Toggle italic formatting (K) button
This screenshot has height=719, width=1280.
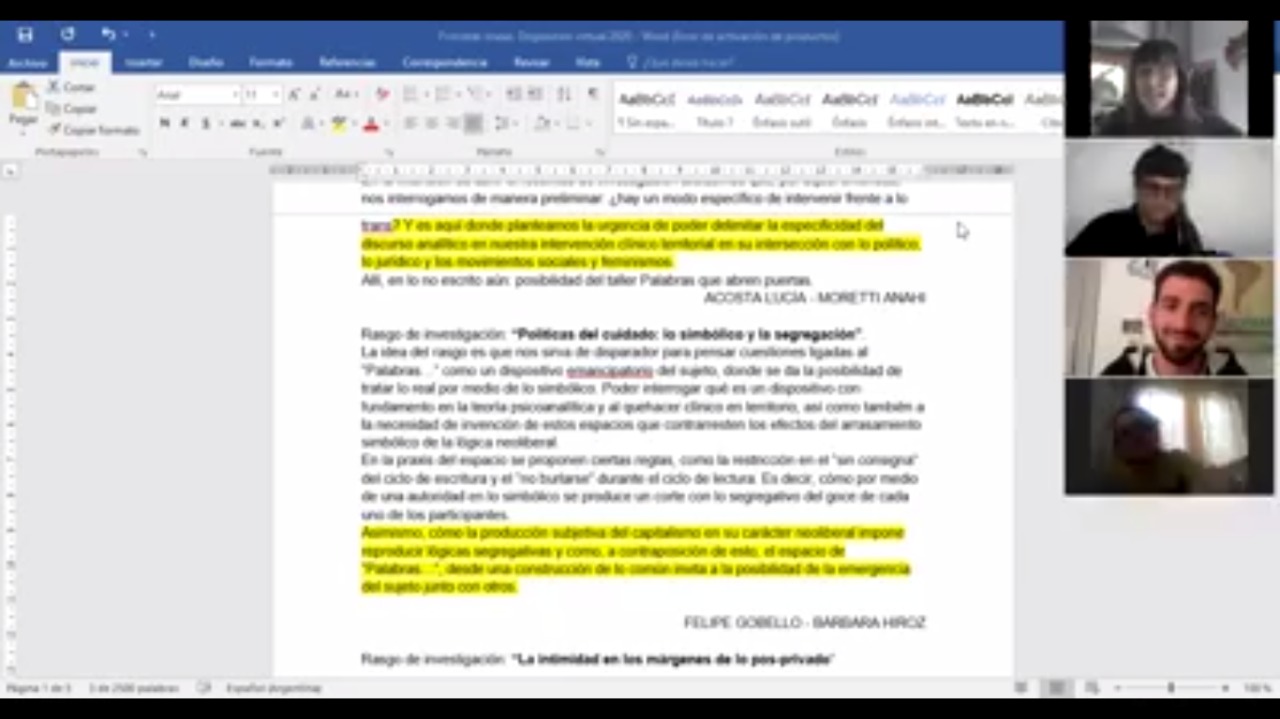click(x=184, y=124)
